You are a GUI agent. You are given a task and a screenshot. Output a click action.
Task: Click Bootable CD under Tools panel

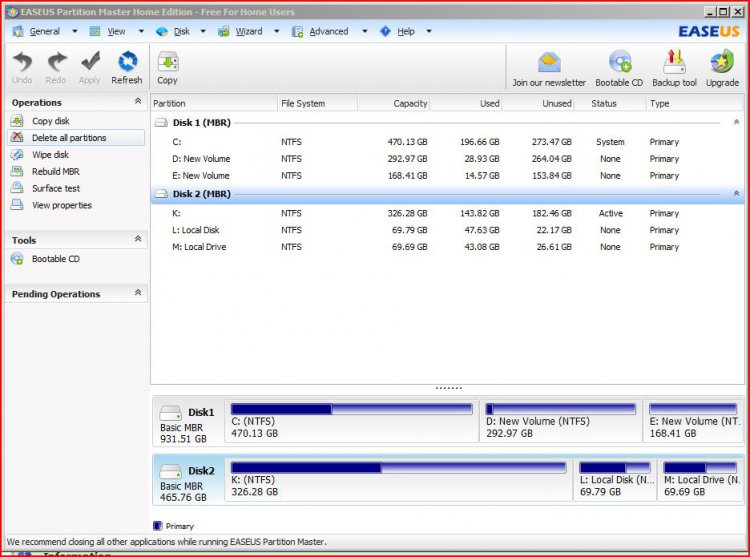[55, 259]
